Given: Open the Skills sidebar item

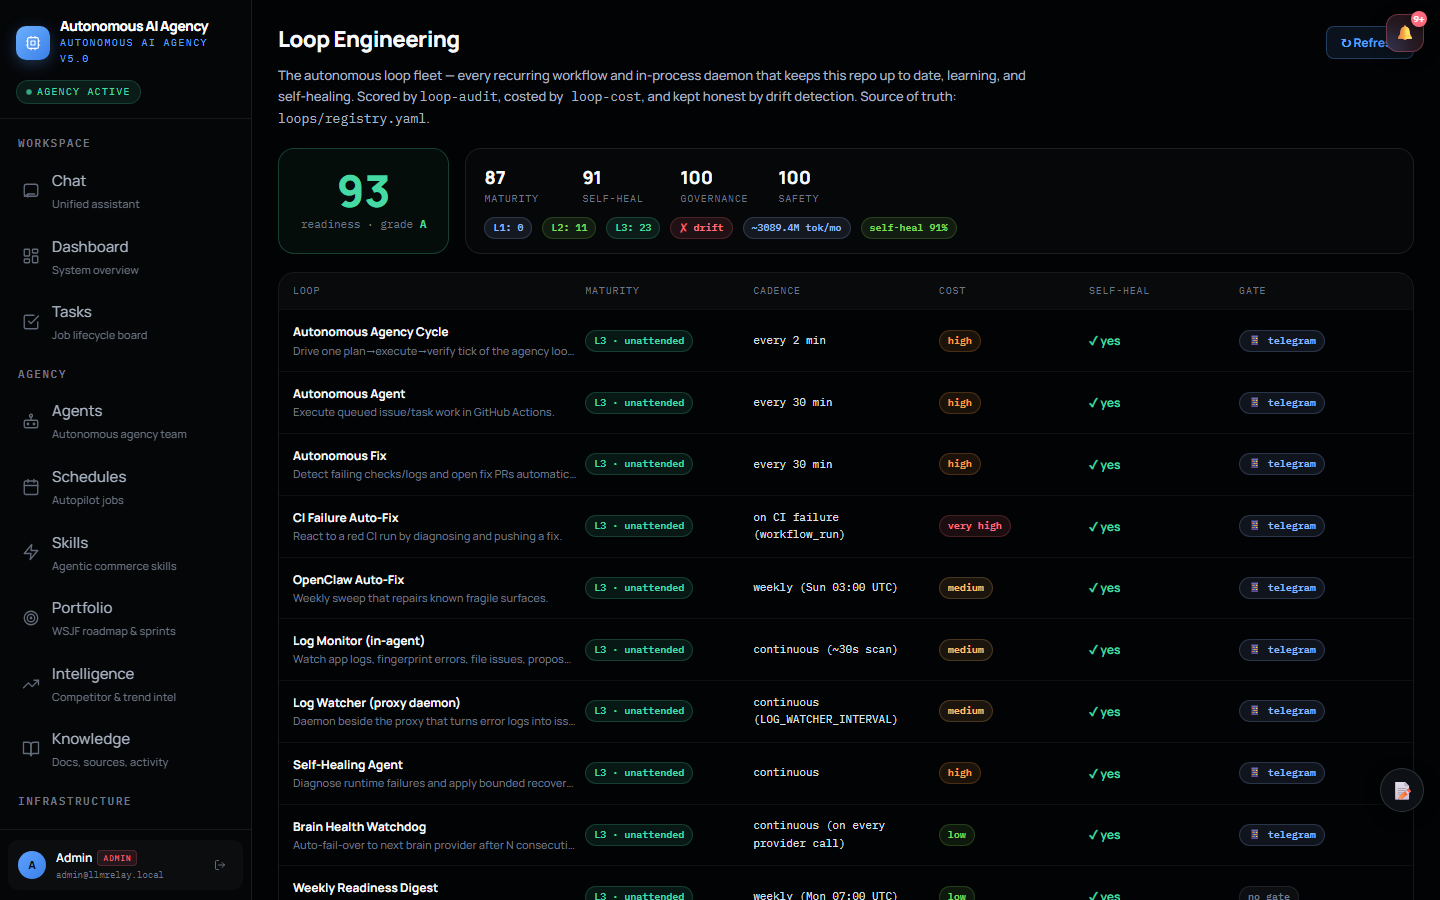Looking at the screenshot, I should point(125,553).
